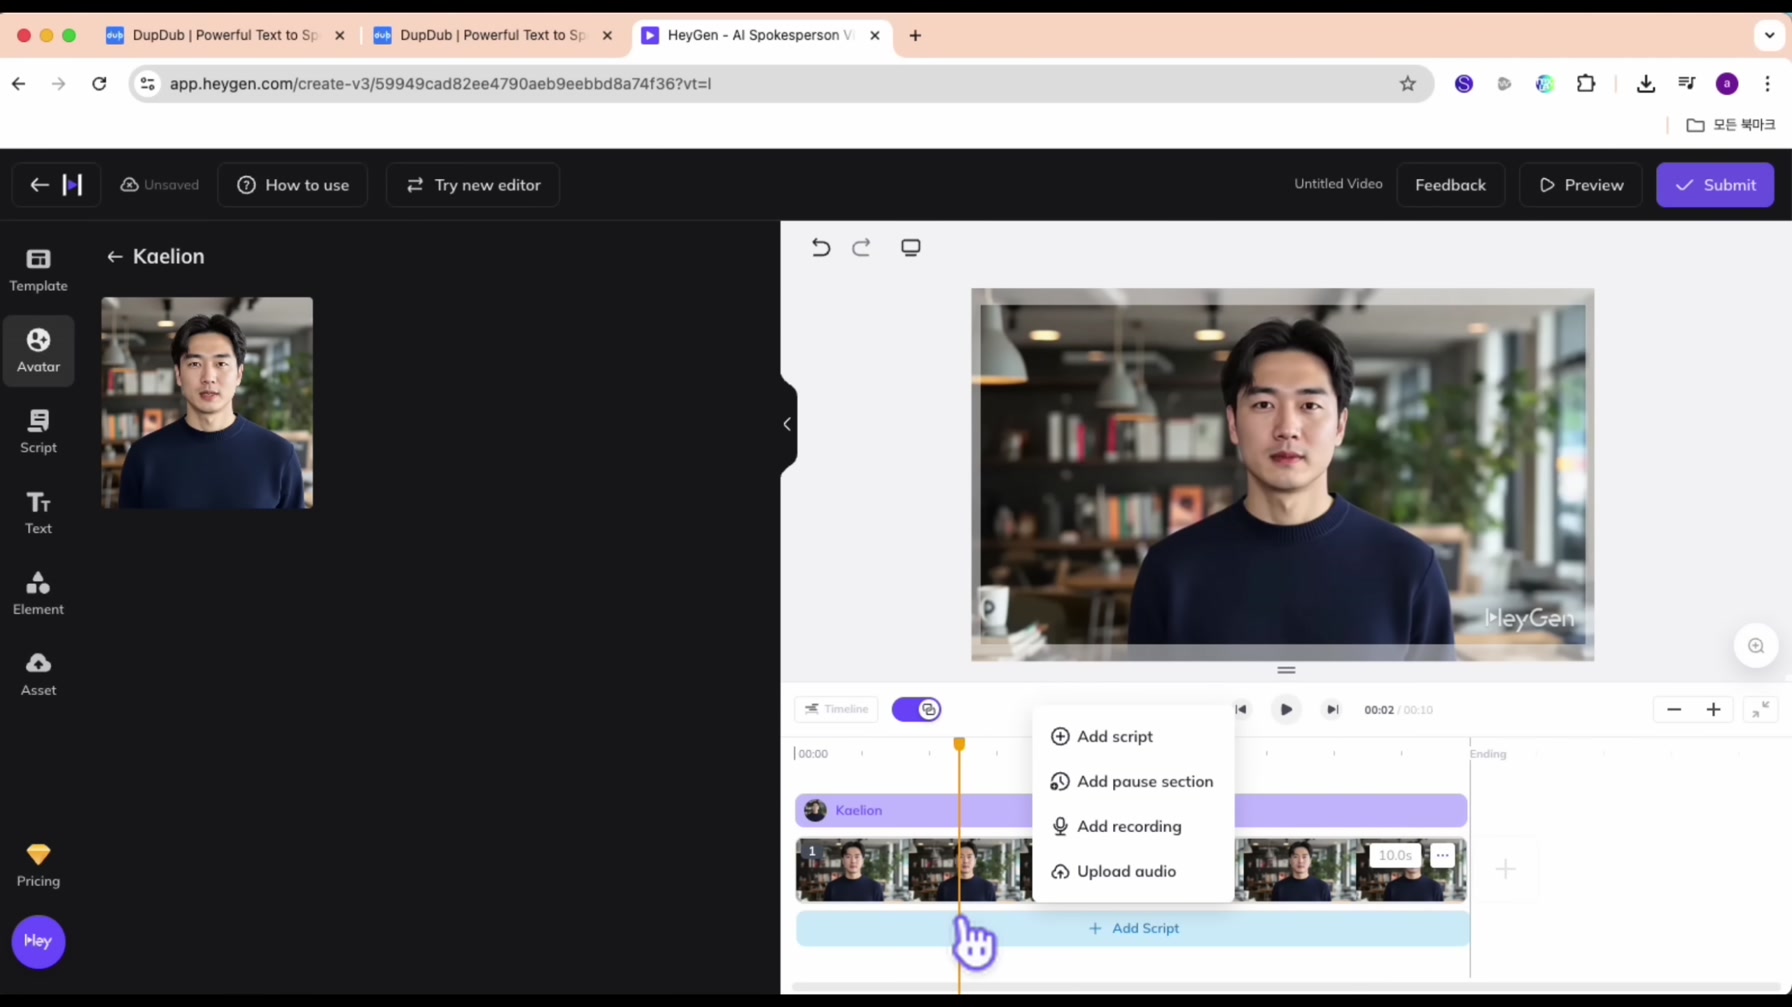The image size is (1792, 1007).
Task: Choose Add pause section from the menu
Action: pyautogui.click(x=1133, y=782)
